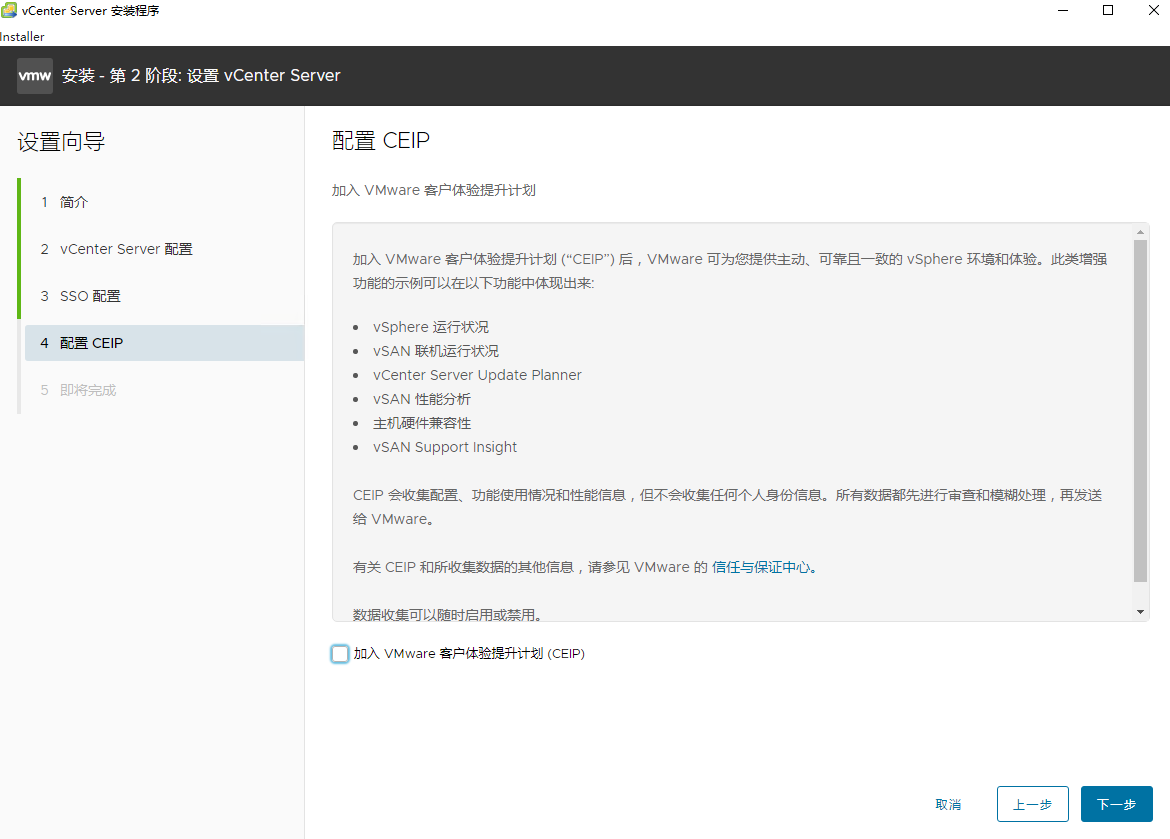Click the '主机硬件兼容性' list item
This screenshot has height=839, width=1170.
pos(422,423)
